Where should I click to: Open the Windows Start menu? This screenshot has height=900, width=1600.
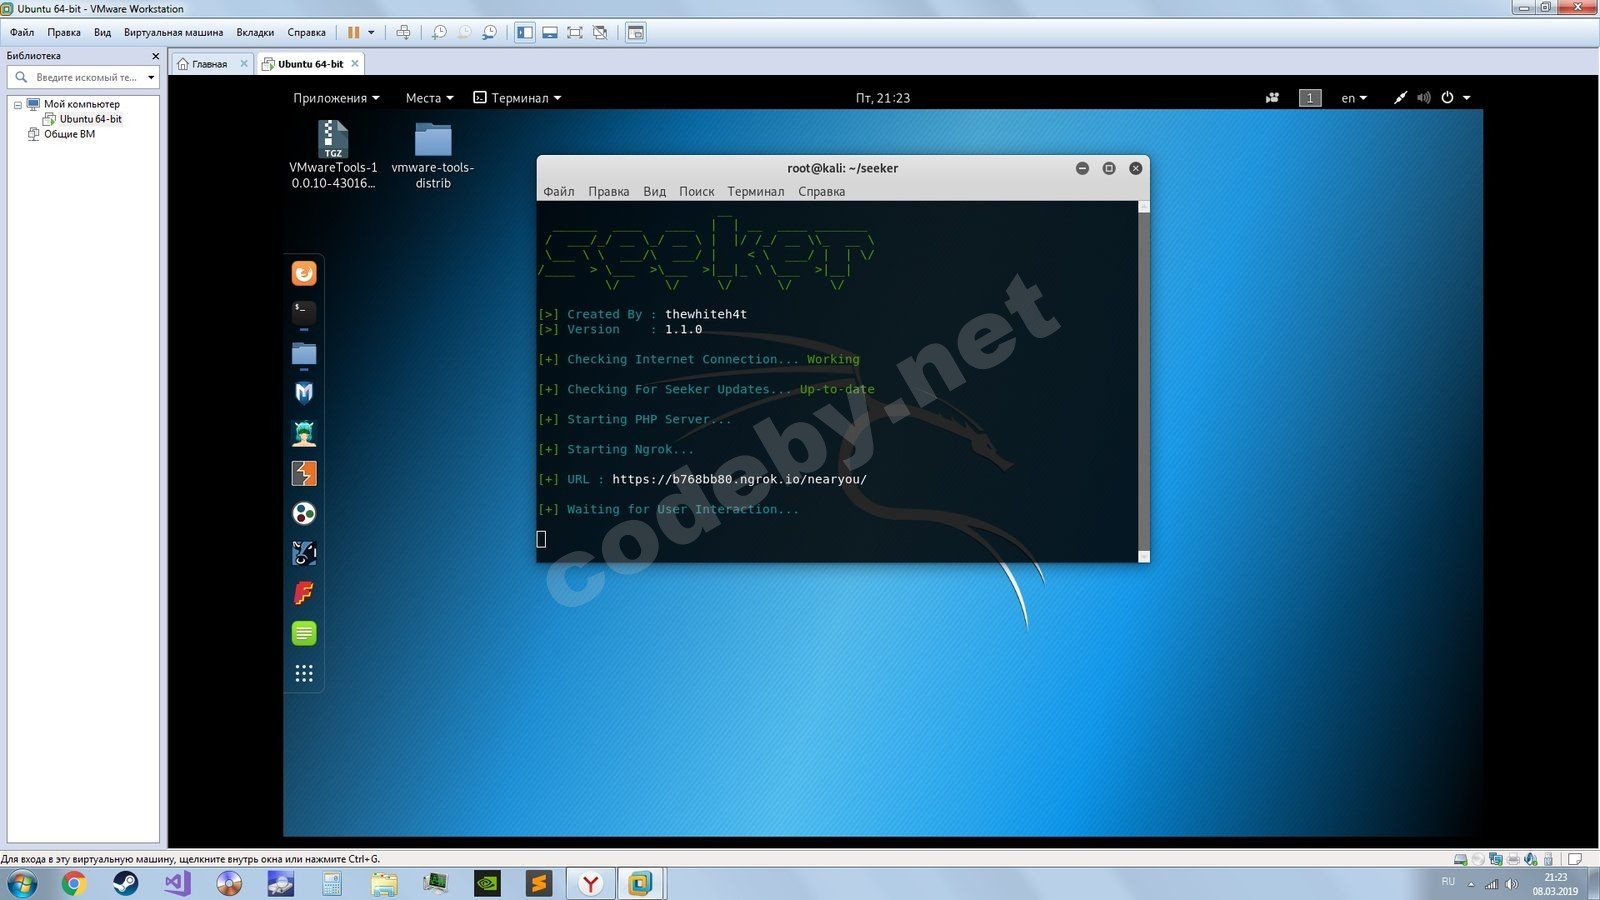[22, 884]
